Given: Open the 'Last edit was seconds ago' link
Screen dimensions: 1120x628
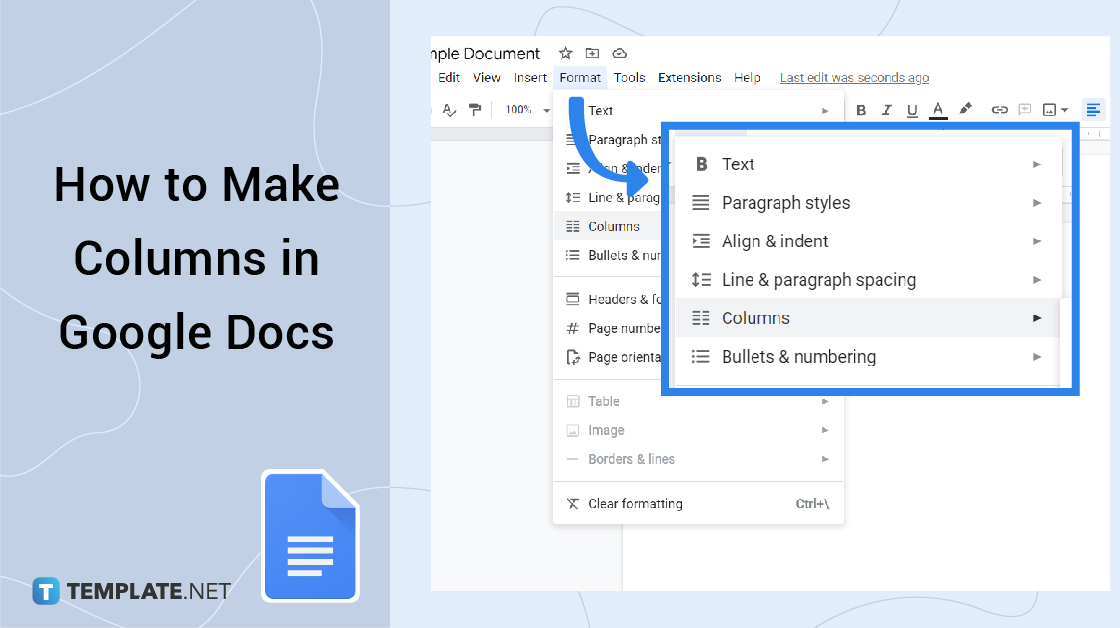Looking at the screenshot, I should coord(854,77).
